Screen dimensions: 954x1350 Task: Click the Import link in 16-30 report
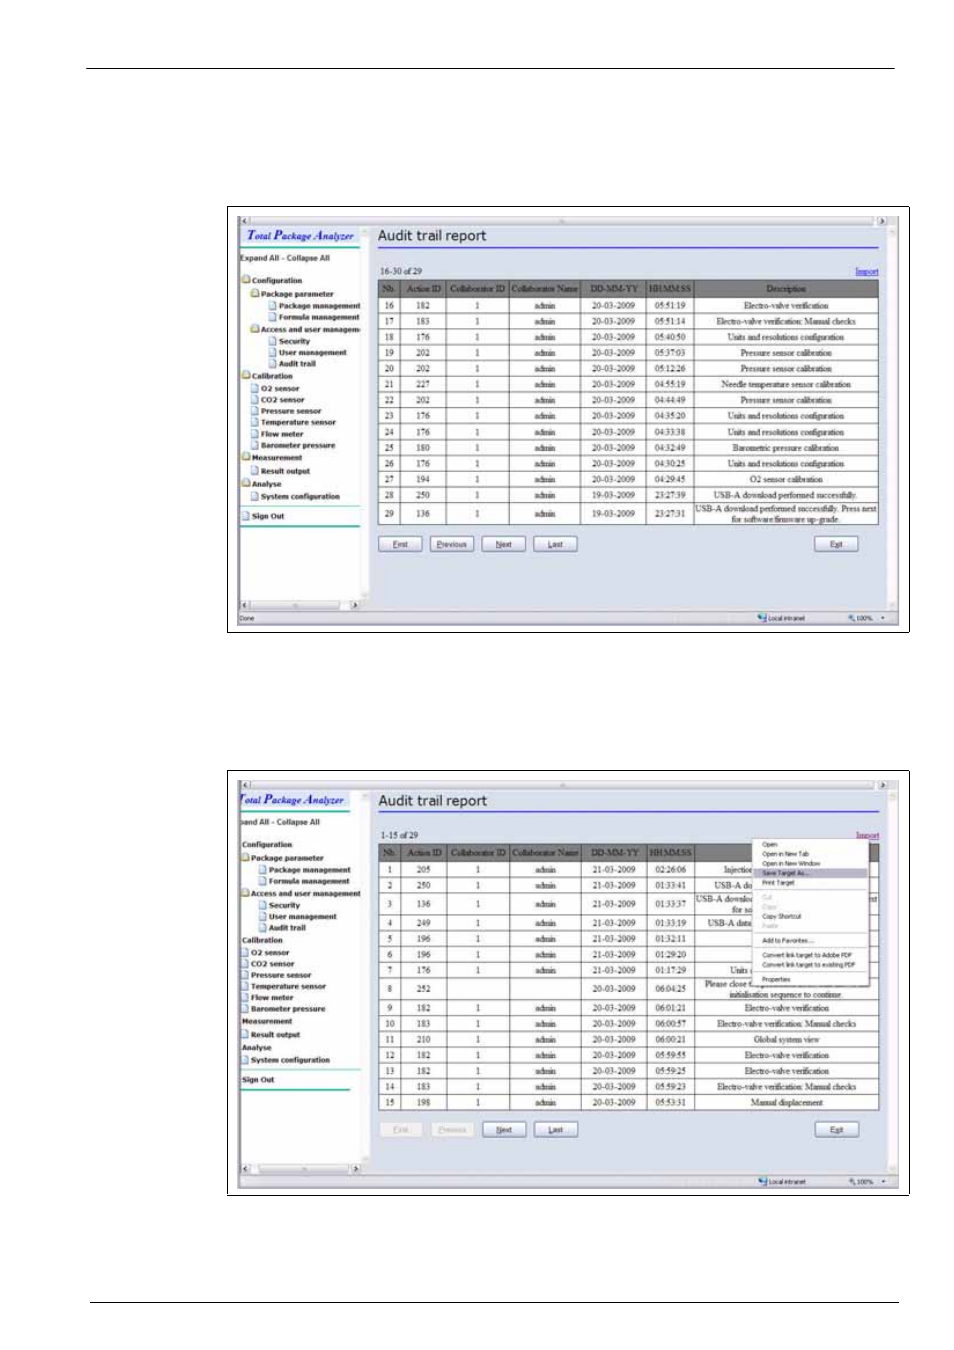click(x=866, y=271)
